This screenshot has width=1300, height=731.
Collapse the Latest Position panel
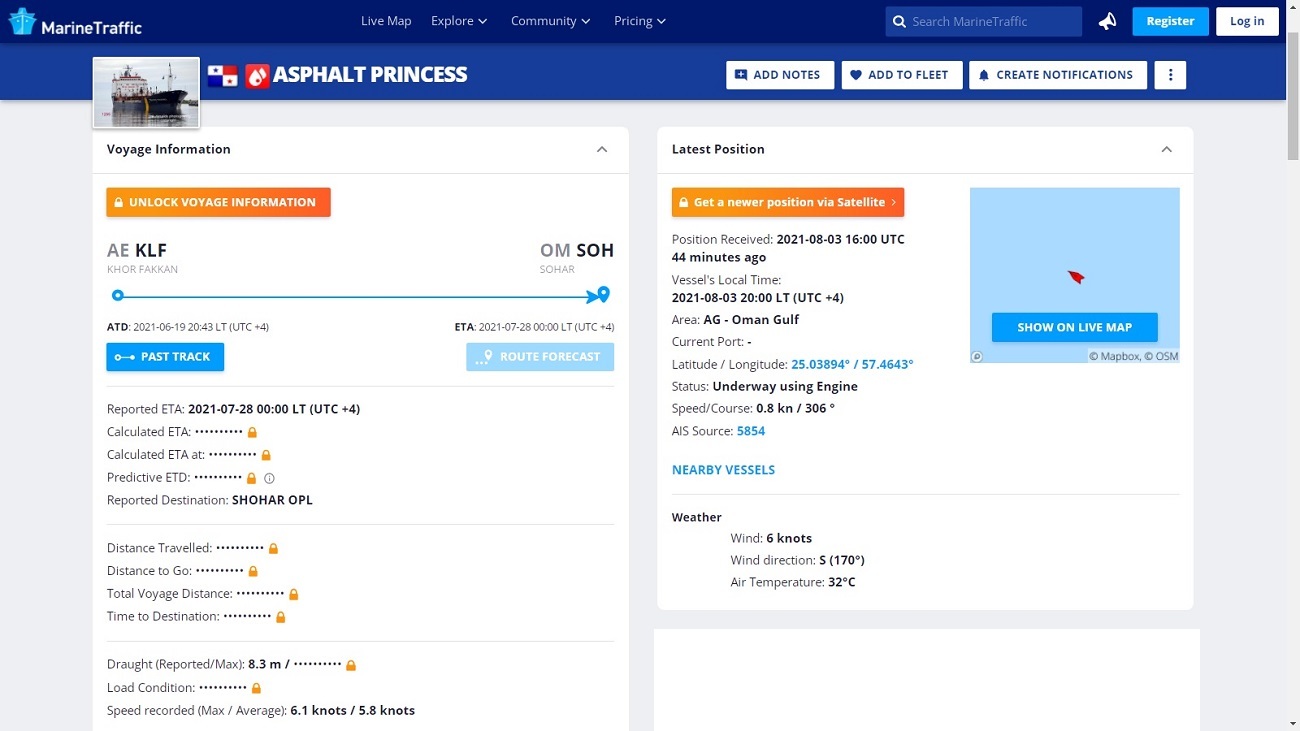point(1166,149)
